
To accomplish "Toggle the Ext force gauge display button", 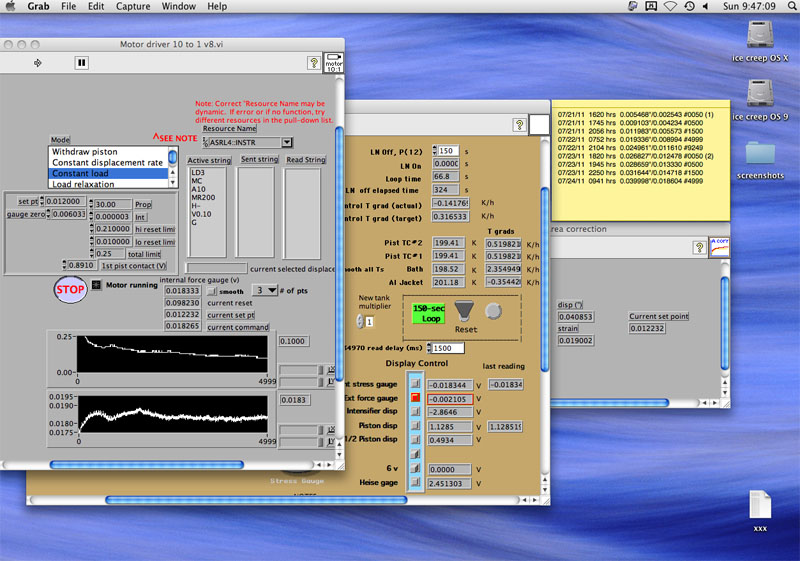I will point(416,398).
